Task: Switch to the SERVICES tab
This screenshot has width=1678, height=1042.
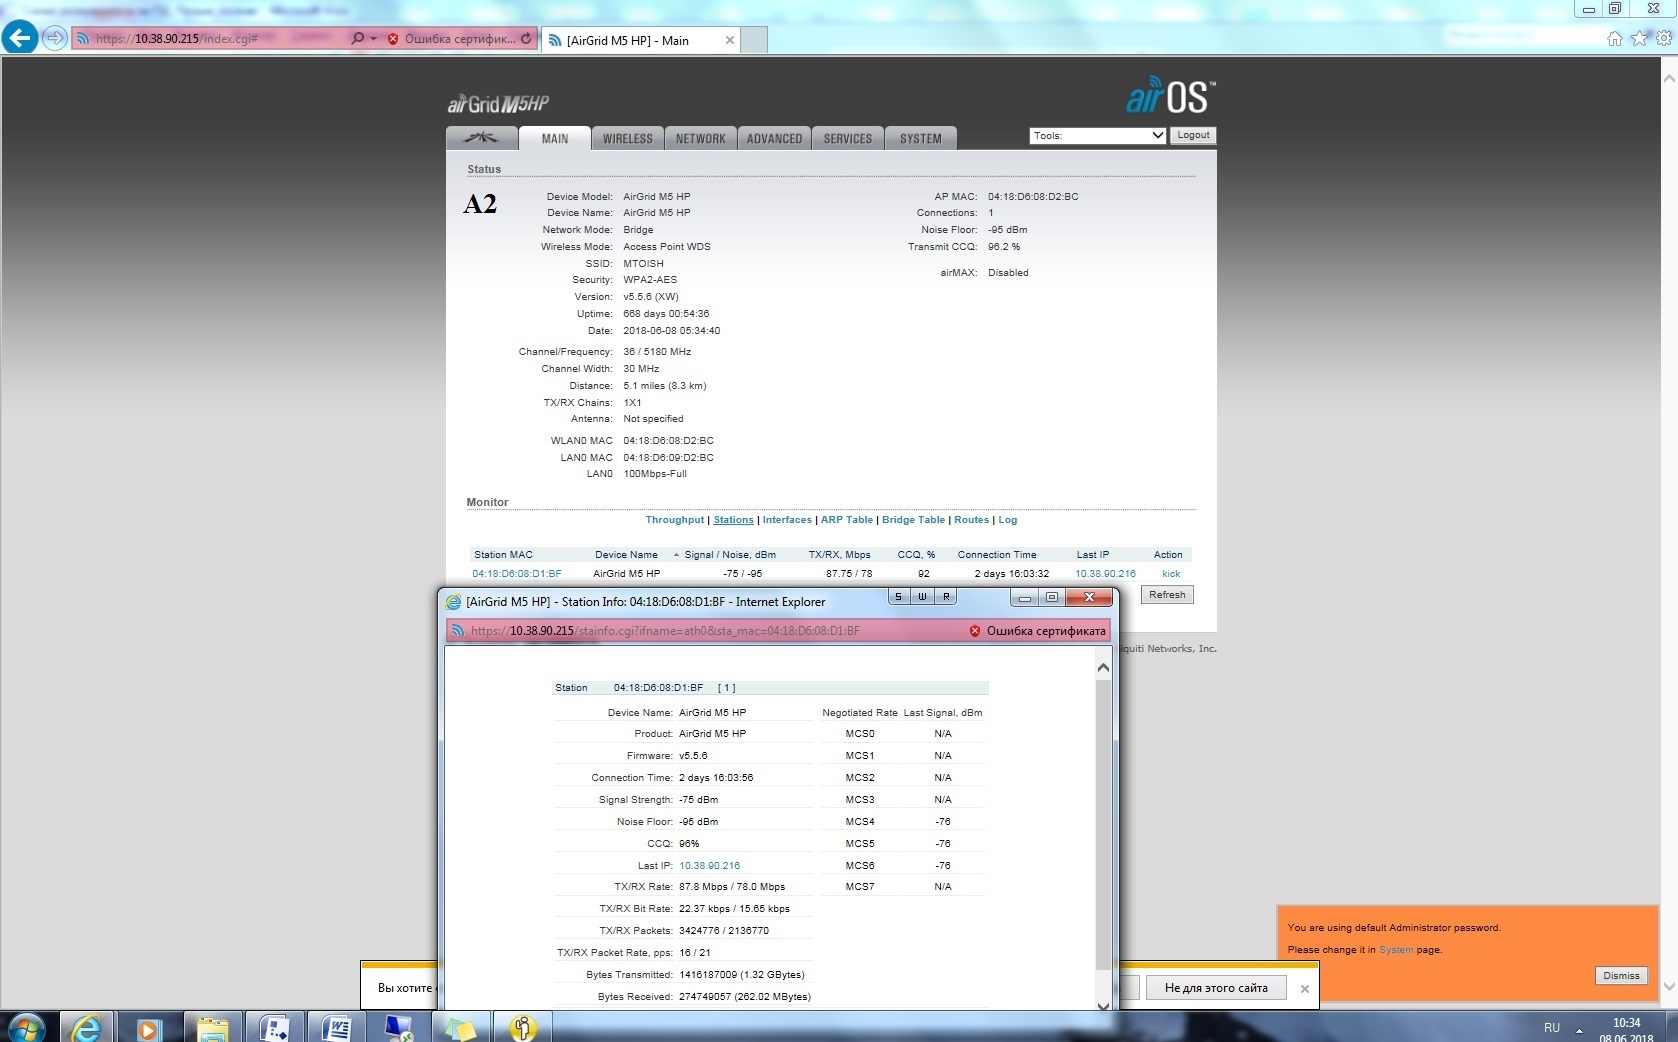Action: pyautogui.click(x=848, y=138)
